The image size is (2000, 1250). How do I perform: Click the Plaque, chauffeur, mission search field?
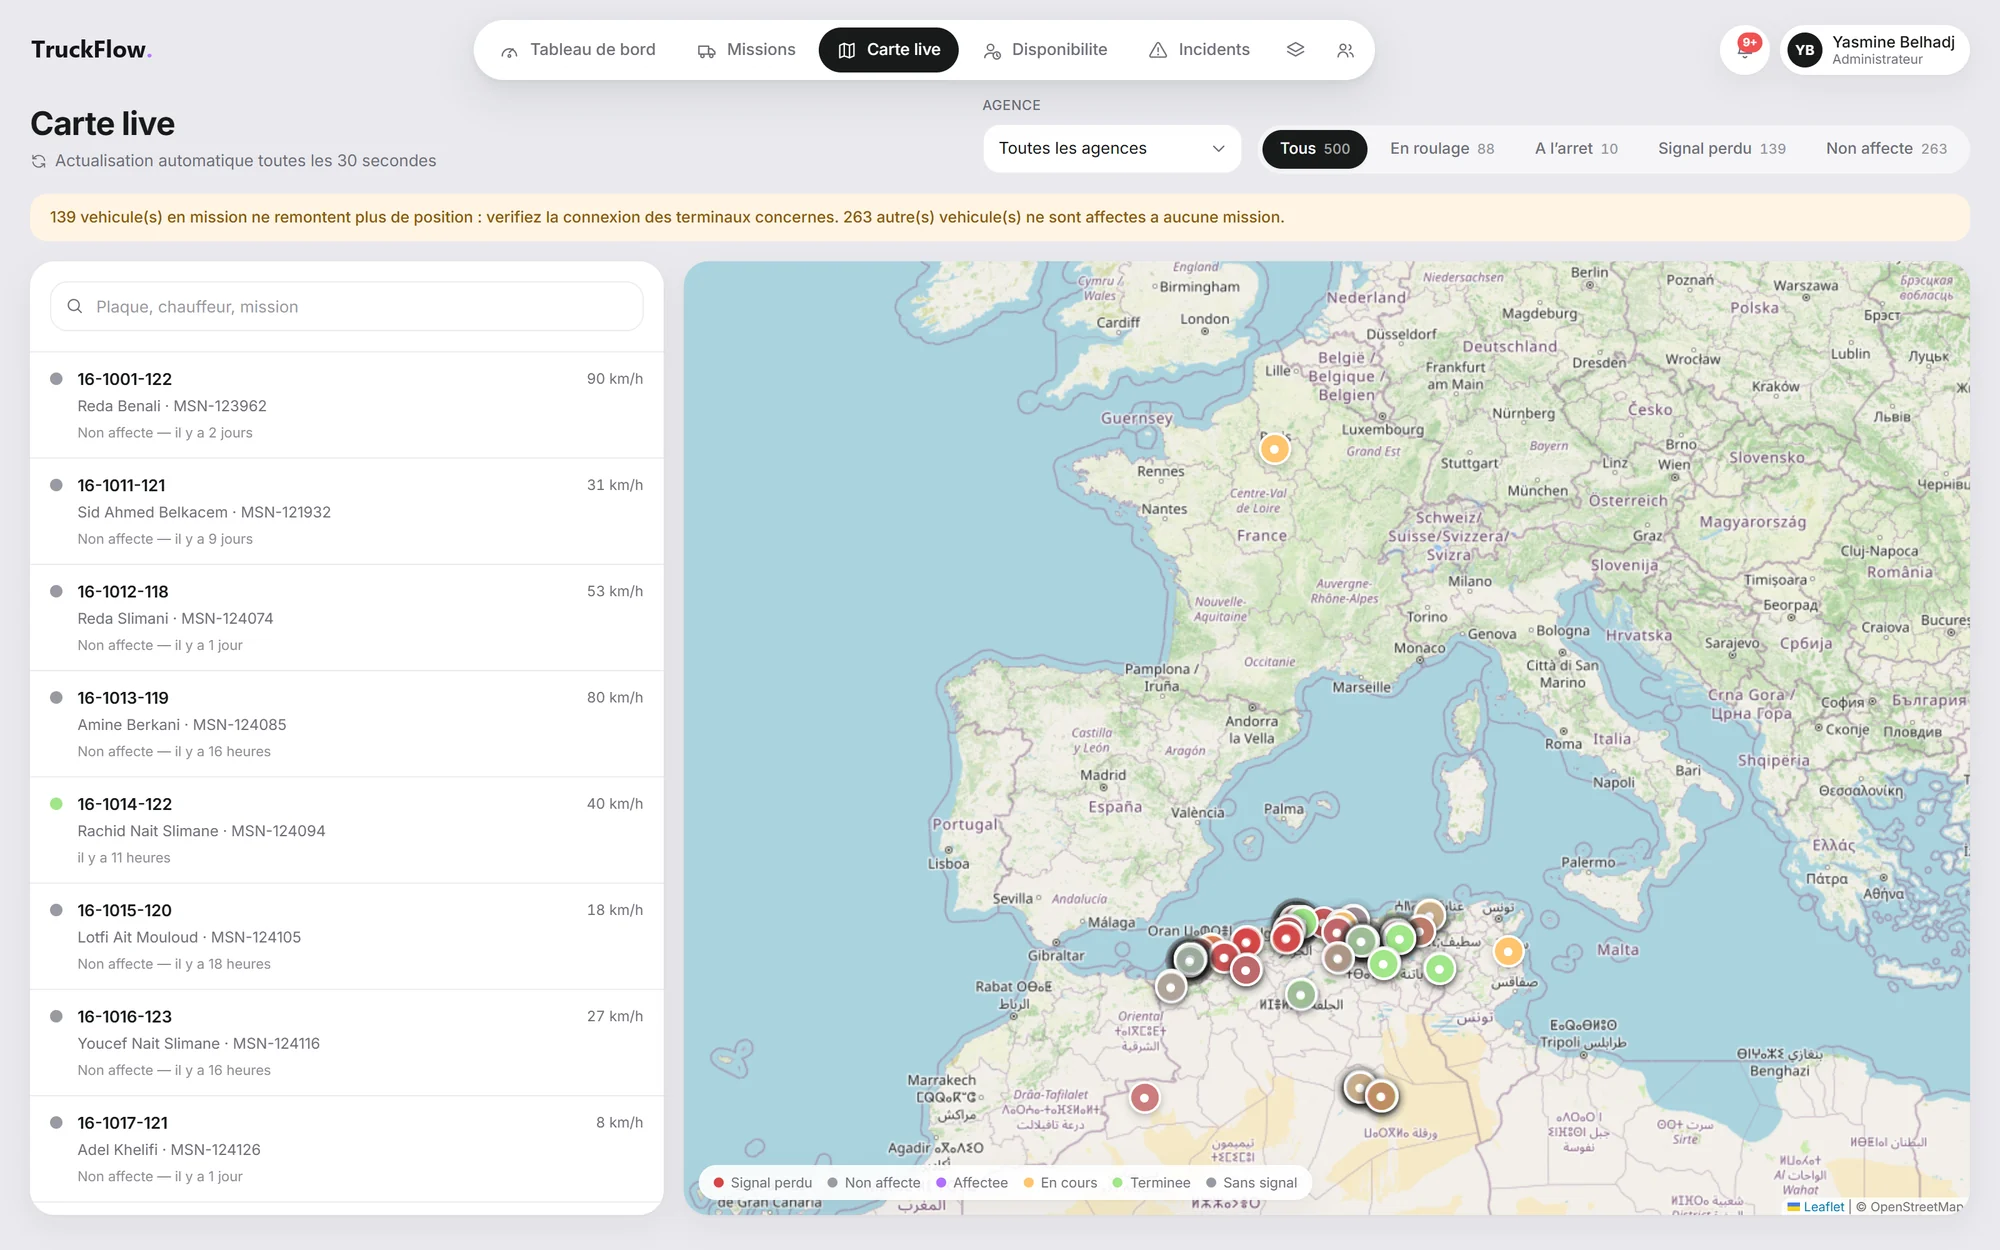[x=347, y=306]
